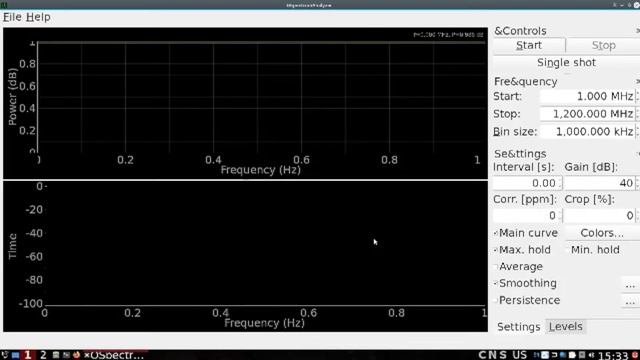
Task: Click the US keyboard layout indicator
Action: pyautogui.click(x=520, y=355)
